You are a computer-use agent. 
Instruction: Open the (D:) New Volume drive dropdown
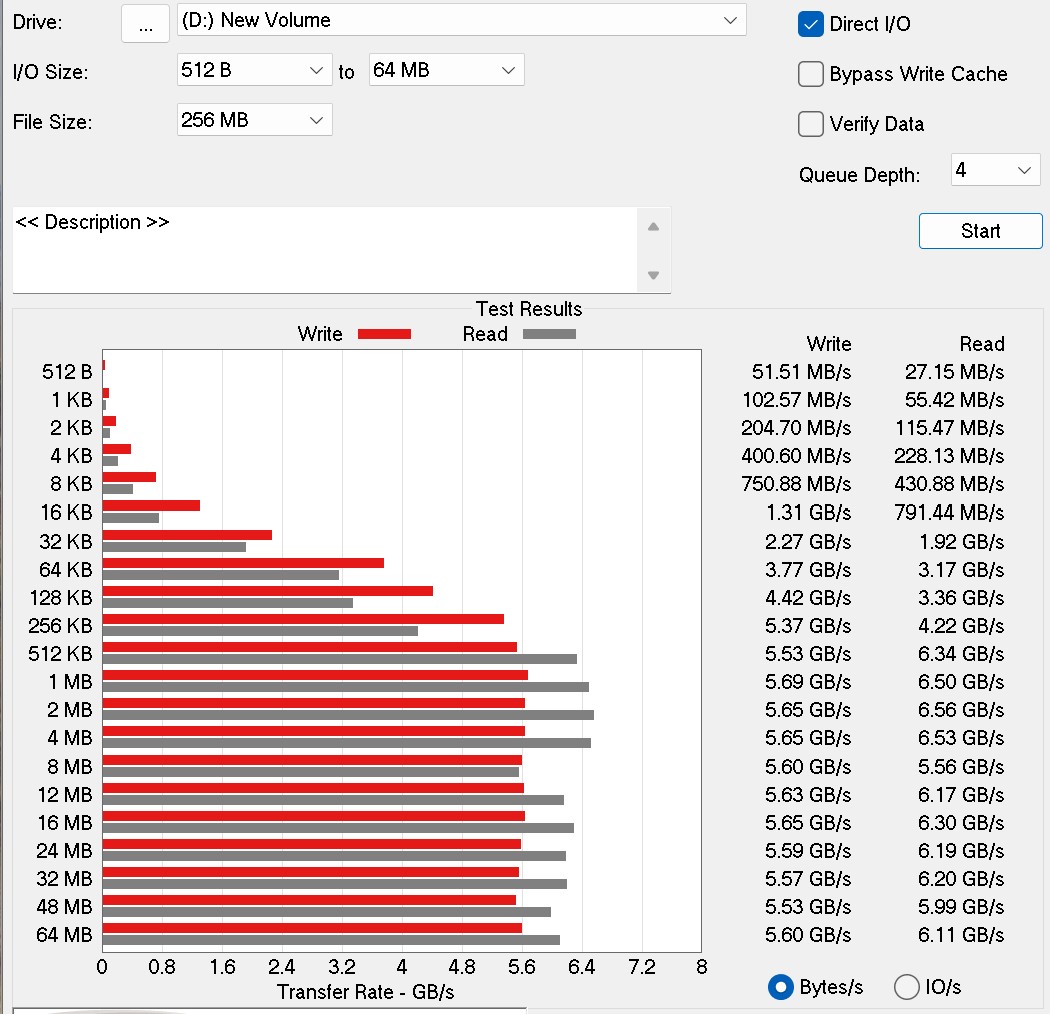pos(461,20)
